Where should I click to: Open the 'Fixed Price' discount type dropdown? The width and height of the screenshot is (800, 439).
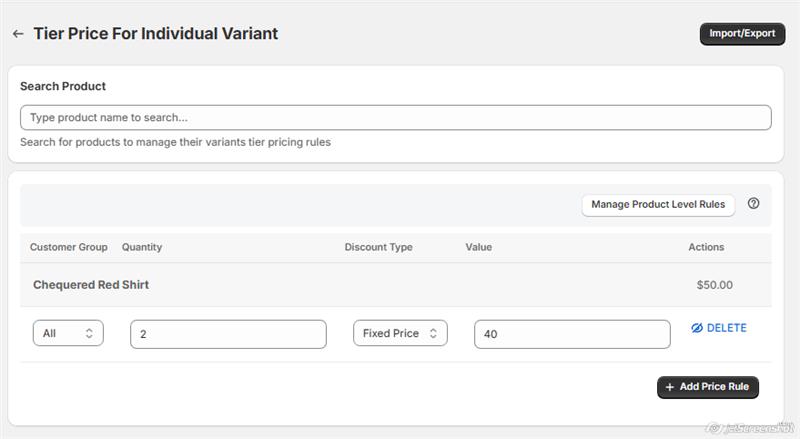click(400, 334)
